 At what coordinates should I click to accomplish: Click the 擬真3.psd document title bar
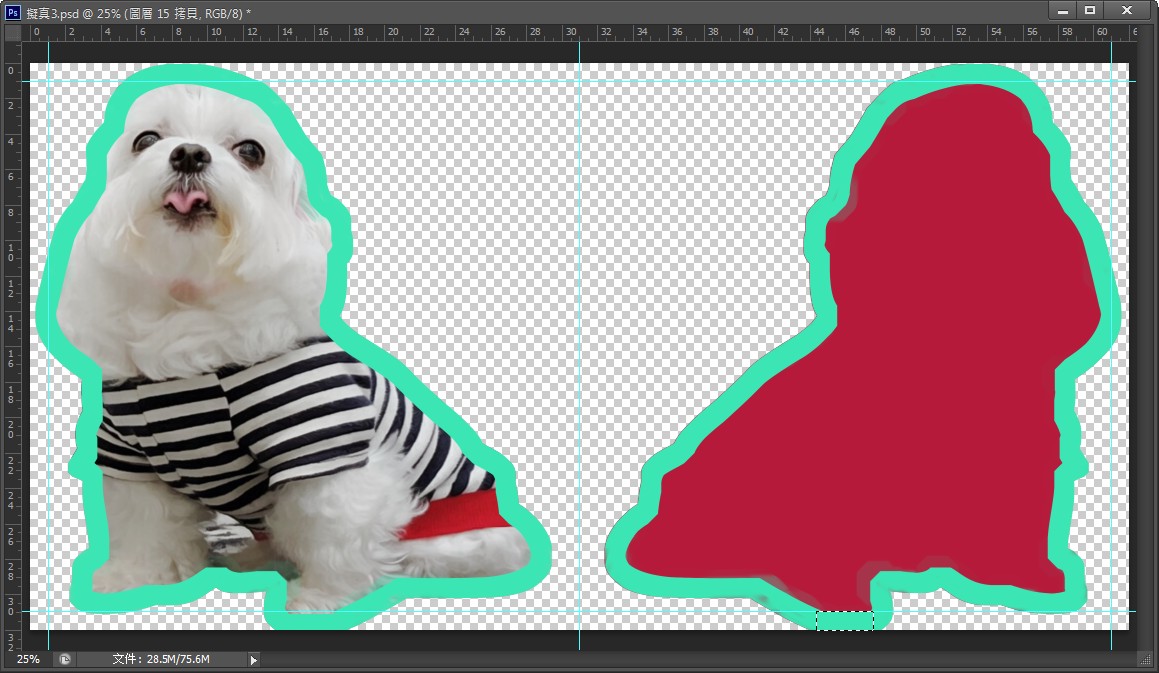coord(500,11)
